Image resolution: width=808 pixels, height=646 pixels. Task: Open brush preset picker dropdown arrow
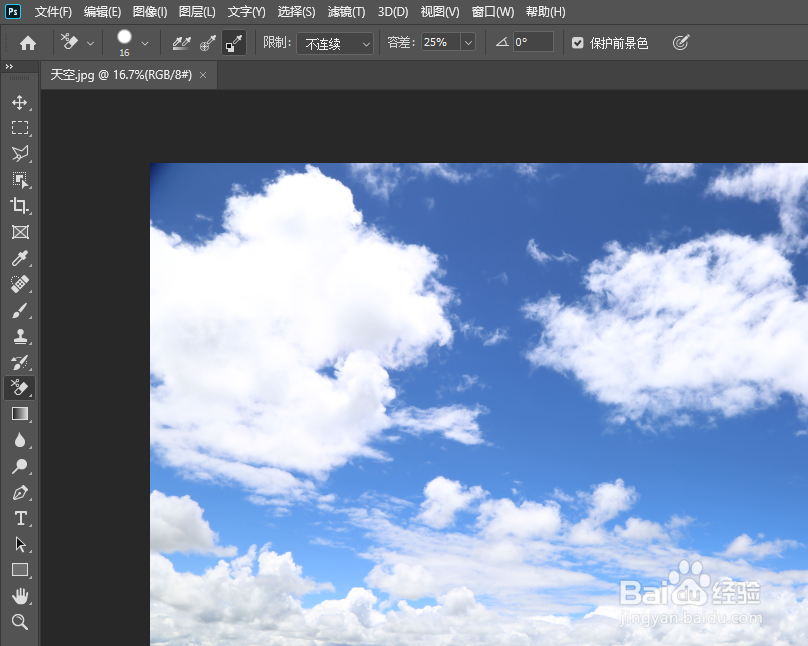[x=145, y=43]
